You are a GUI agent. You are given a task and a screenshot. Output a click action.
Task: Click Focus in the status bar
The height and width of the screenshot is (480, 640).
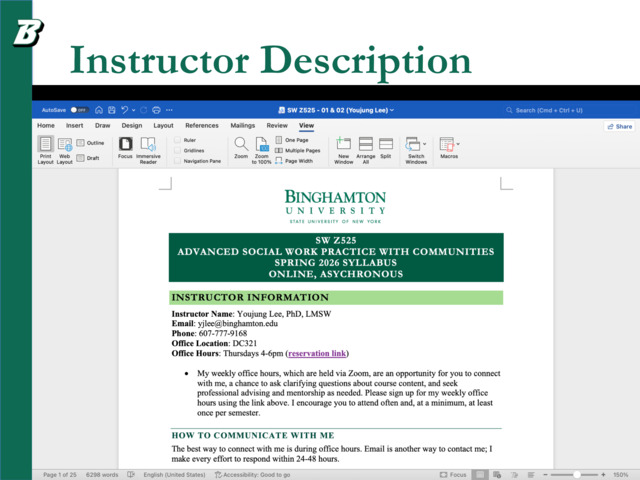pos(453,475)
